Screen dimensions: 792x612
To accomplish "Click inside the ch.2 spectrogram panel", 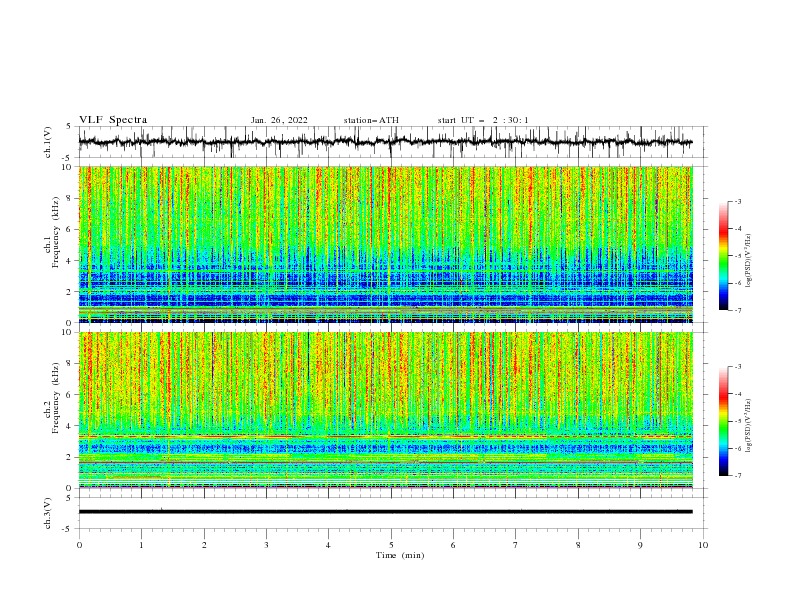I will 385,410.
